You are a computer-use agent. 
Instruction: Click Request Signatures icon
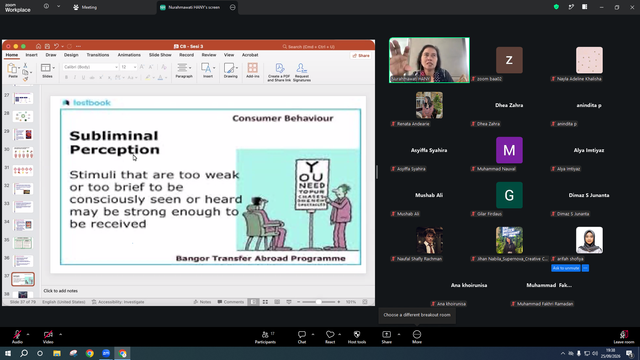(302, 72)
